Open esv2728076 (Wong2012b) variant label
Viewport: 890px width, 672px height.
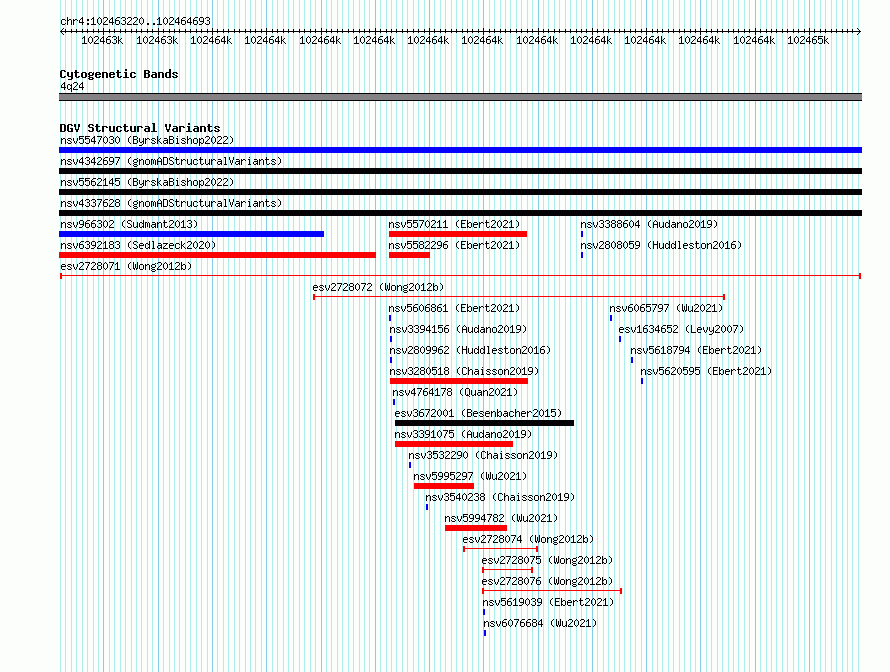547,581
